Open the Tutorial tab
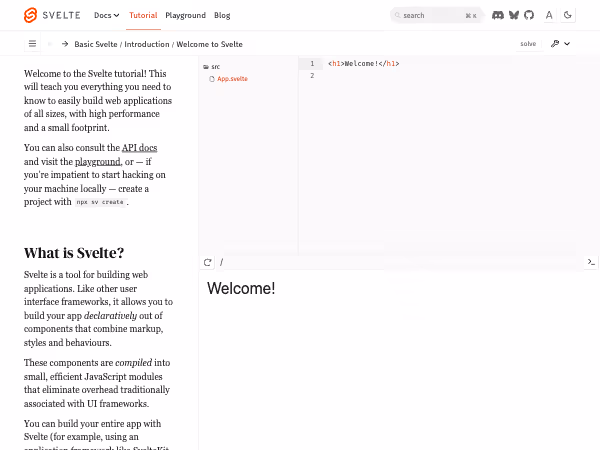The height and width of the screenshot is (450, 600). [143, 15]
